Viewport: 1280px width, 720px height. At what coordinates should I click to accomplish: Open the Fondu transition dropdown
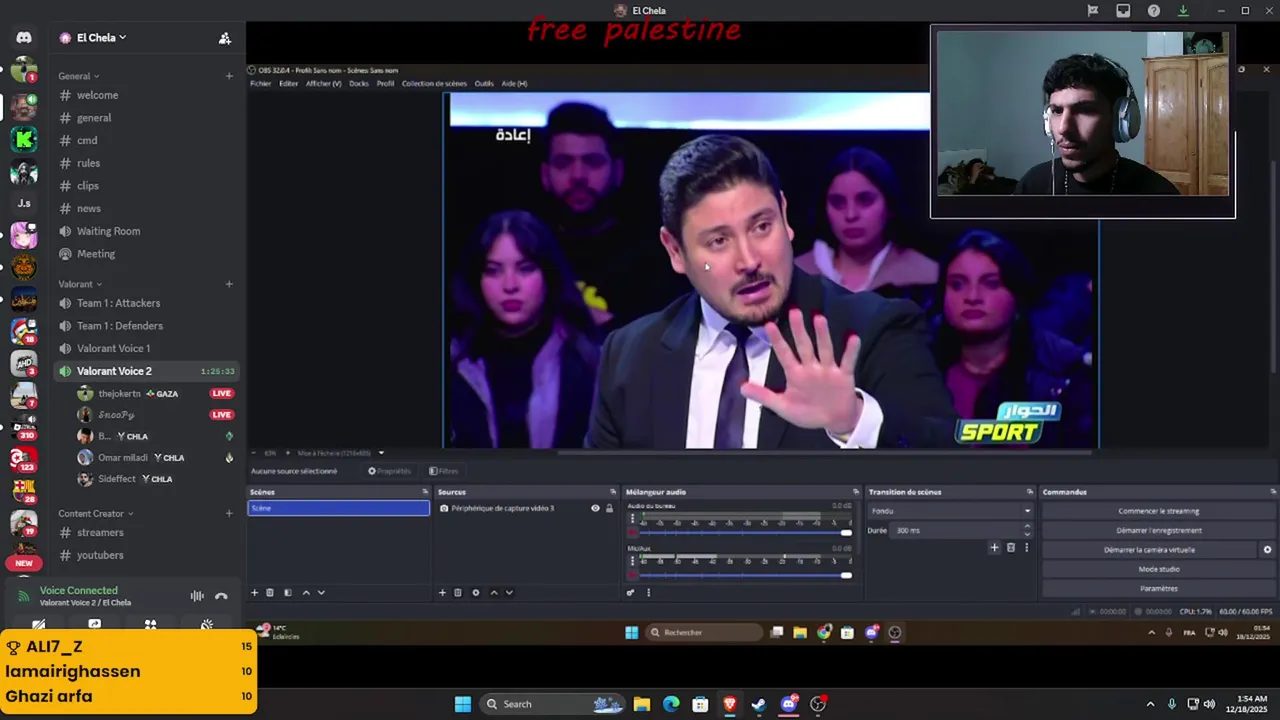point(950,511)
